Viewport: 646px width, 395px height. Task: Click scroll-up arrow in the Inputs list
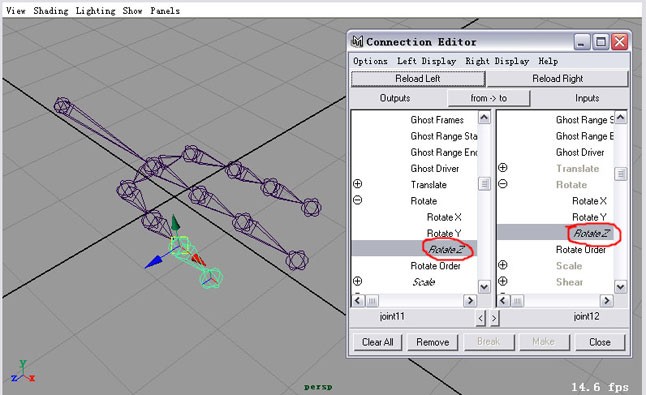(620, 117)
